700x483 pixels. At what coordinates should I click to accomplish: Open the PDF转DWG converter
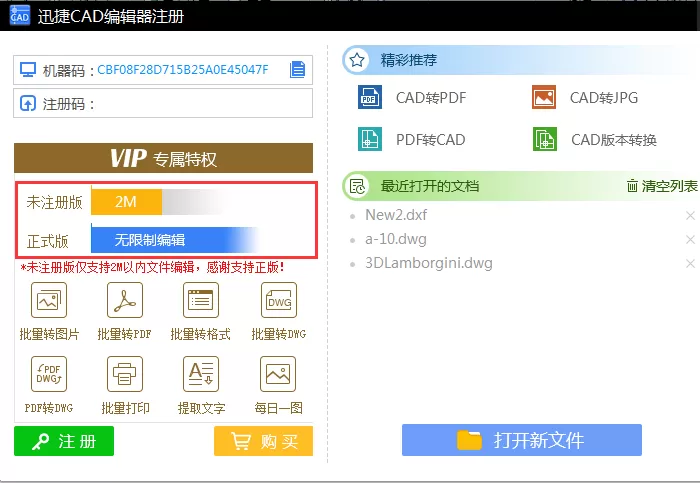pyautogui.click(x=49, y=374)
